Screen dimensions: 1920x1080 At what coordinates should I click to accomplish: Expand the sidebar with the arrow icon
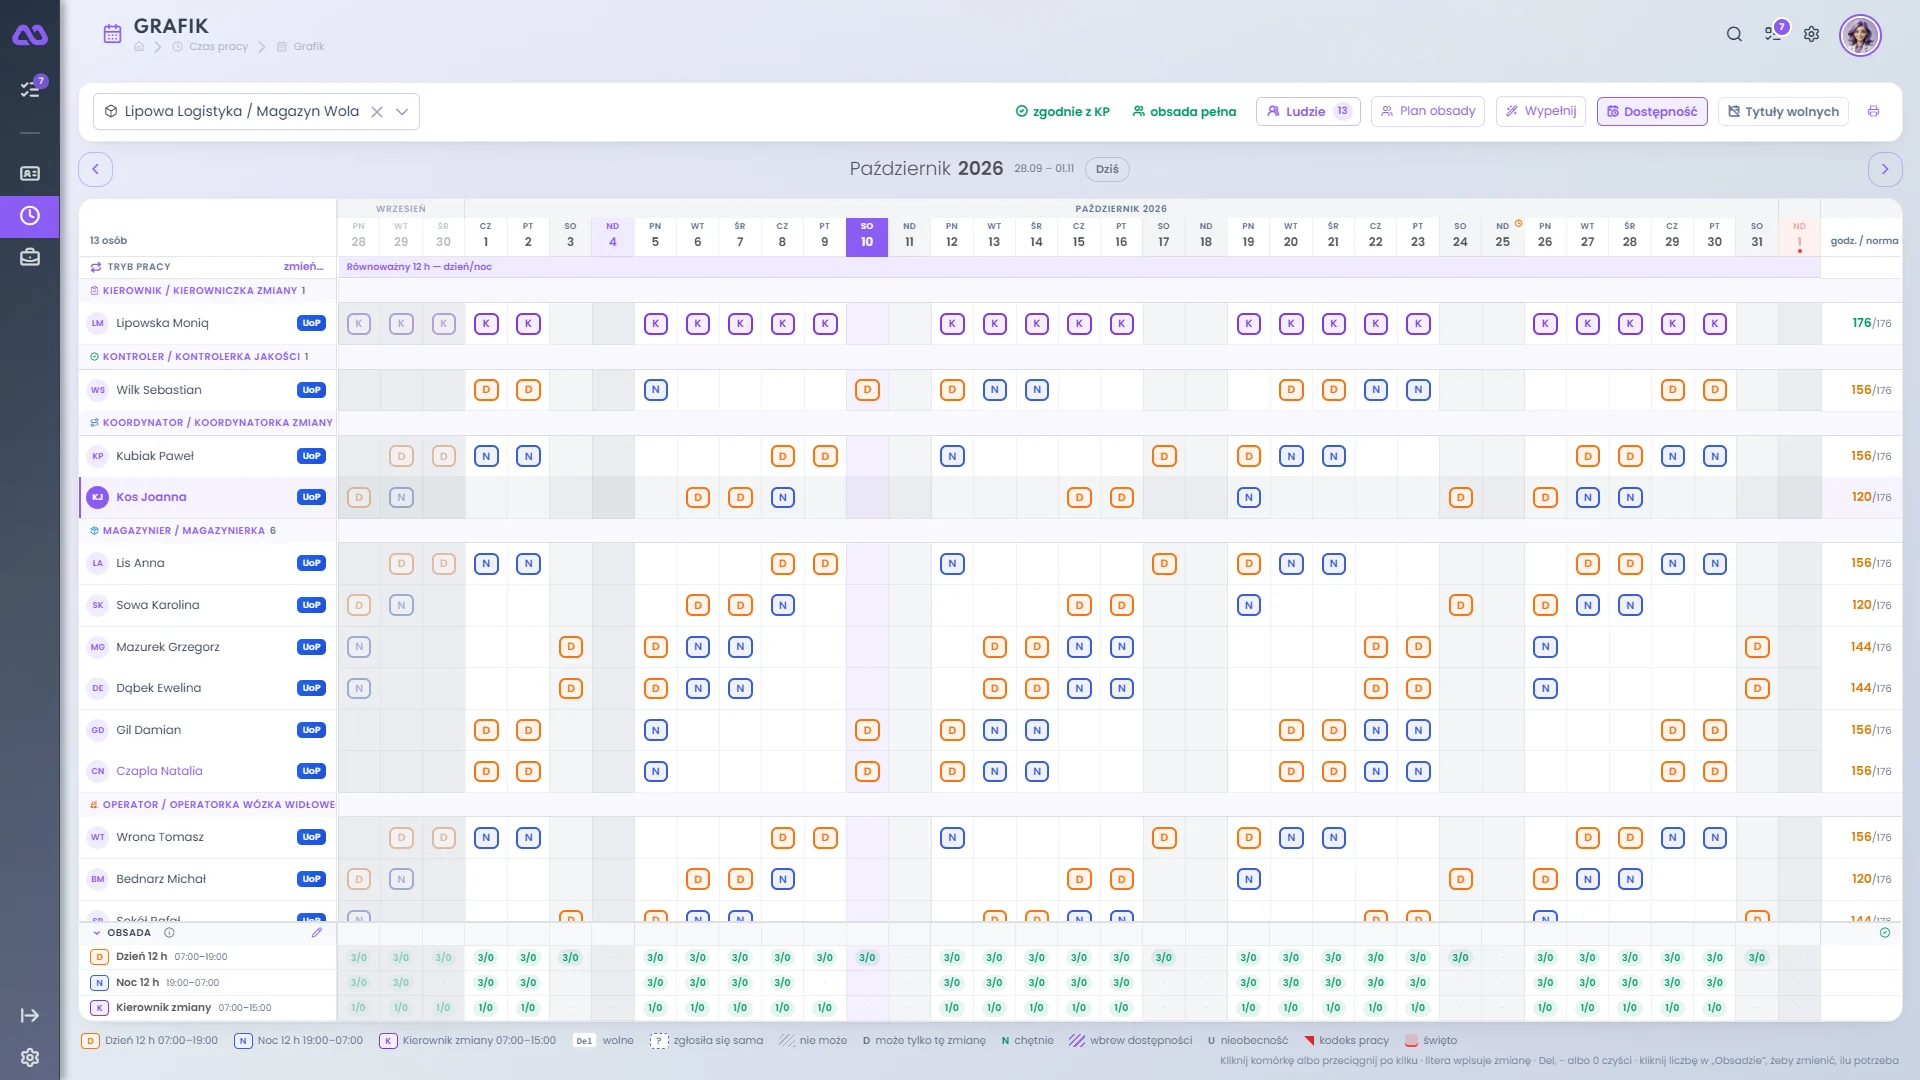30,1016
